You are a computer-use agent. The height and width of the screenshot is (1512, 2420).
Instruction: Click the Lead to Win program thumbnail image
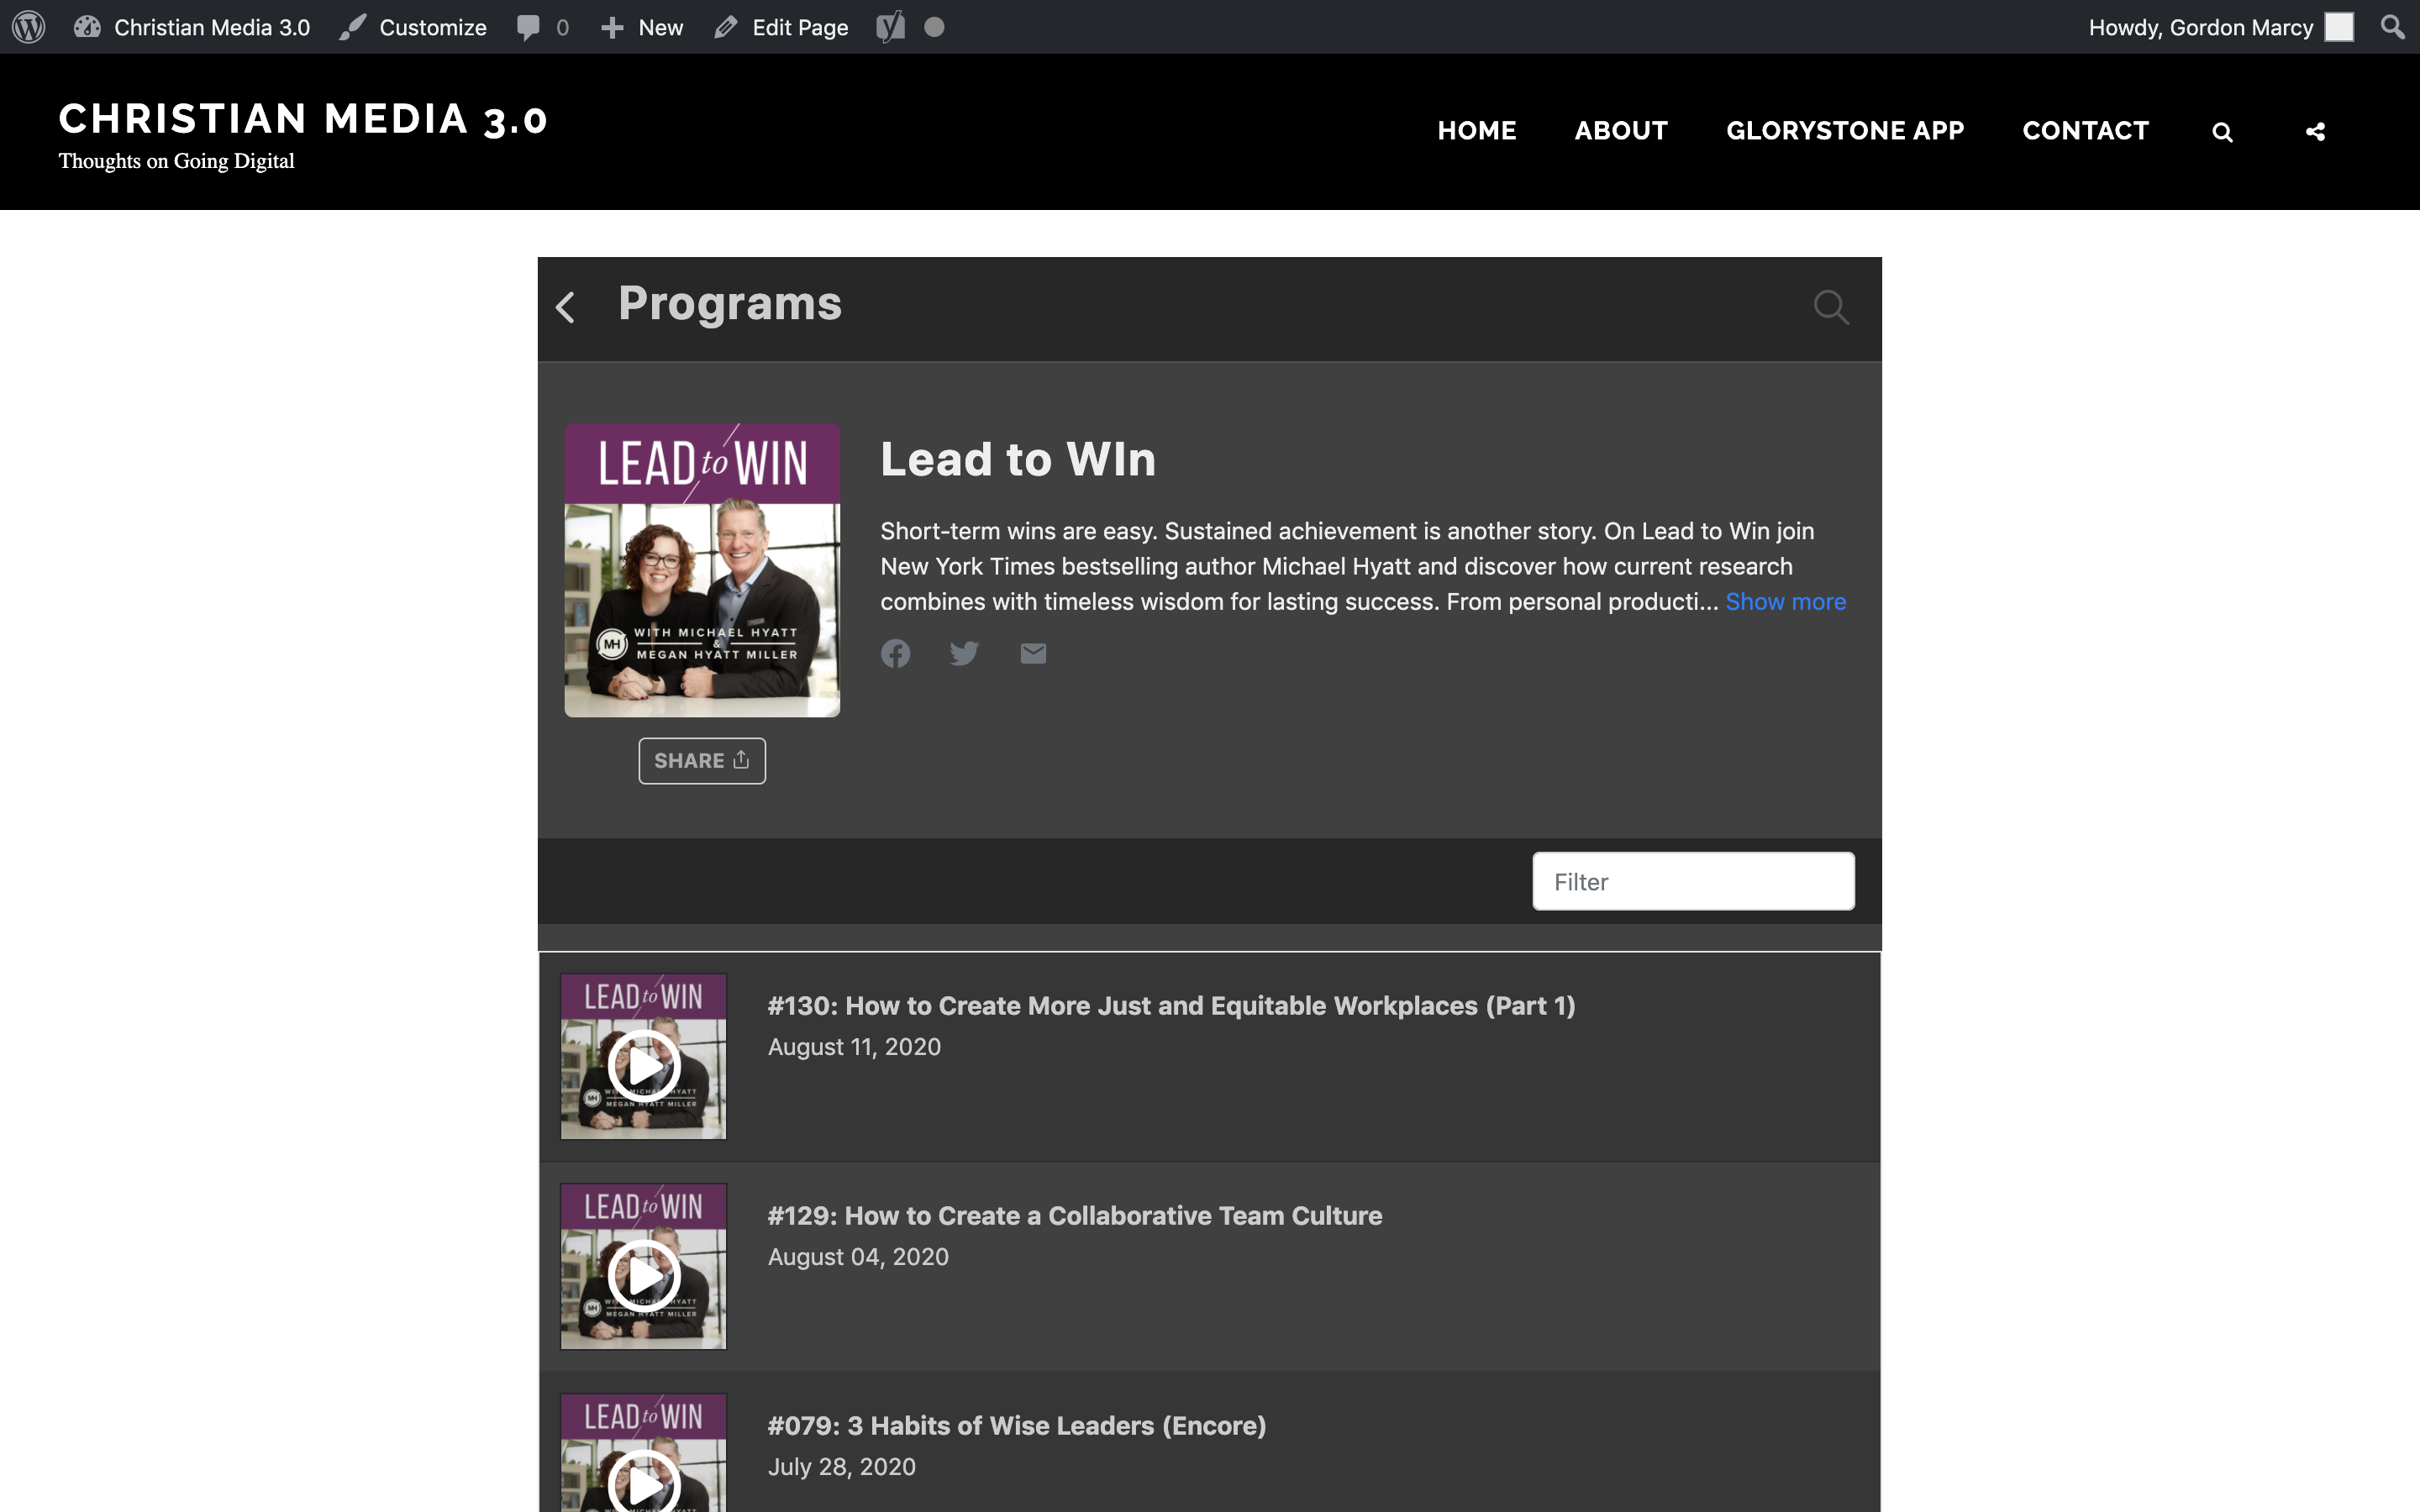coord(701,570)
